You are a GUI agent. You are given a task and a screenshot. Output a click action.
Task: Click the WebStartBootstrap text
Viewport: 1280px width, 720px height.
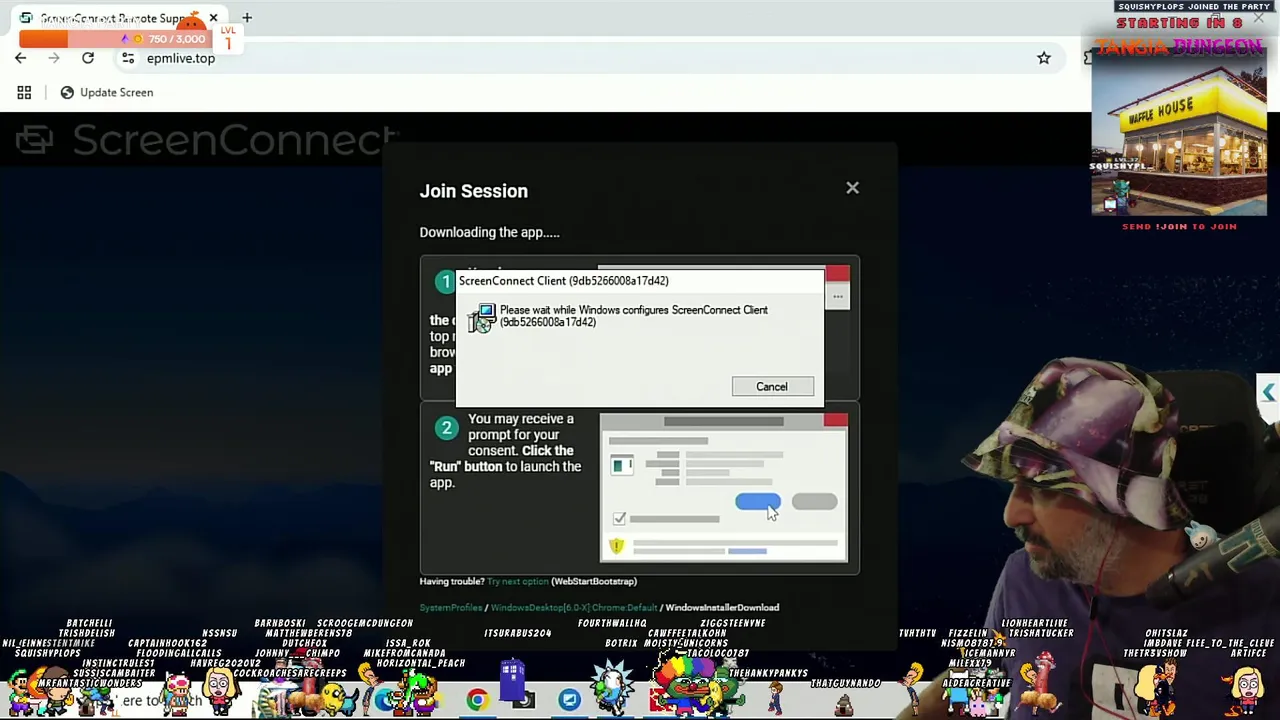594,581
